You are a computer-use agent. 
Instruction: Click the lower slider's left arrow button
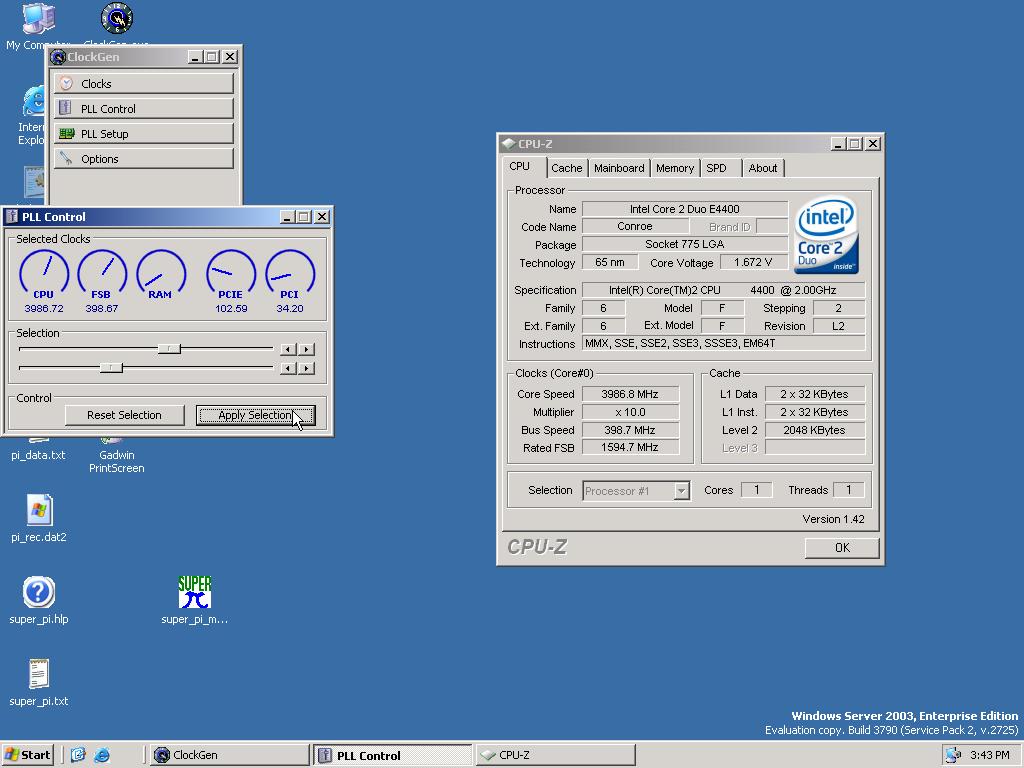point(287,368)
